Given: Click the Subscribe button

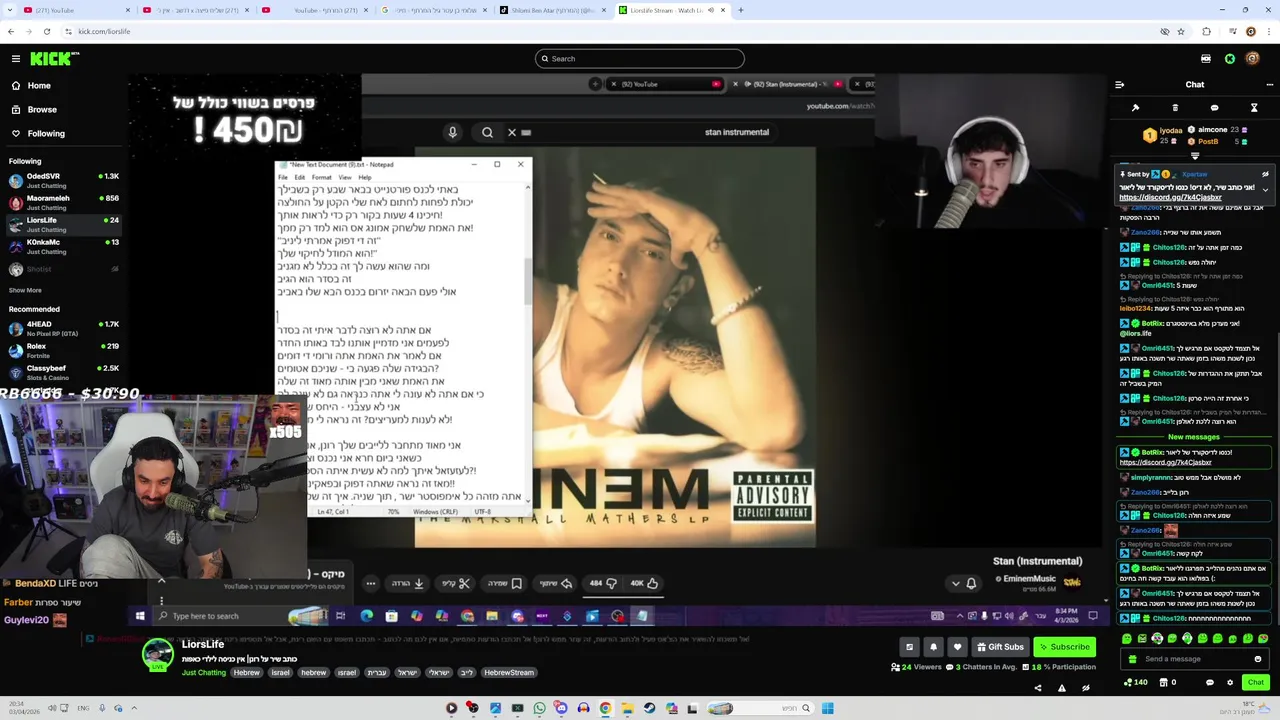Looking at the screenshot, I should 1064,647.
